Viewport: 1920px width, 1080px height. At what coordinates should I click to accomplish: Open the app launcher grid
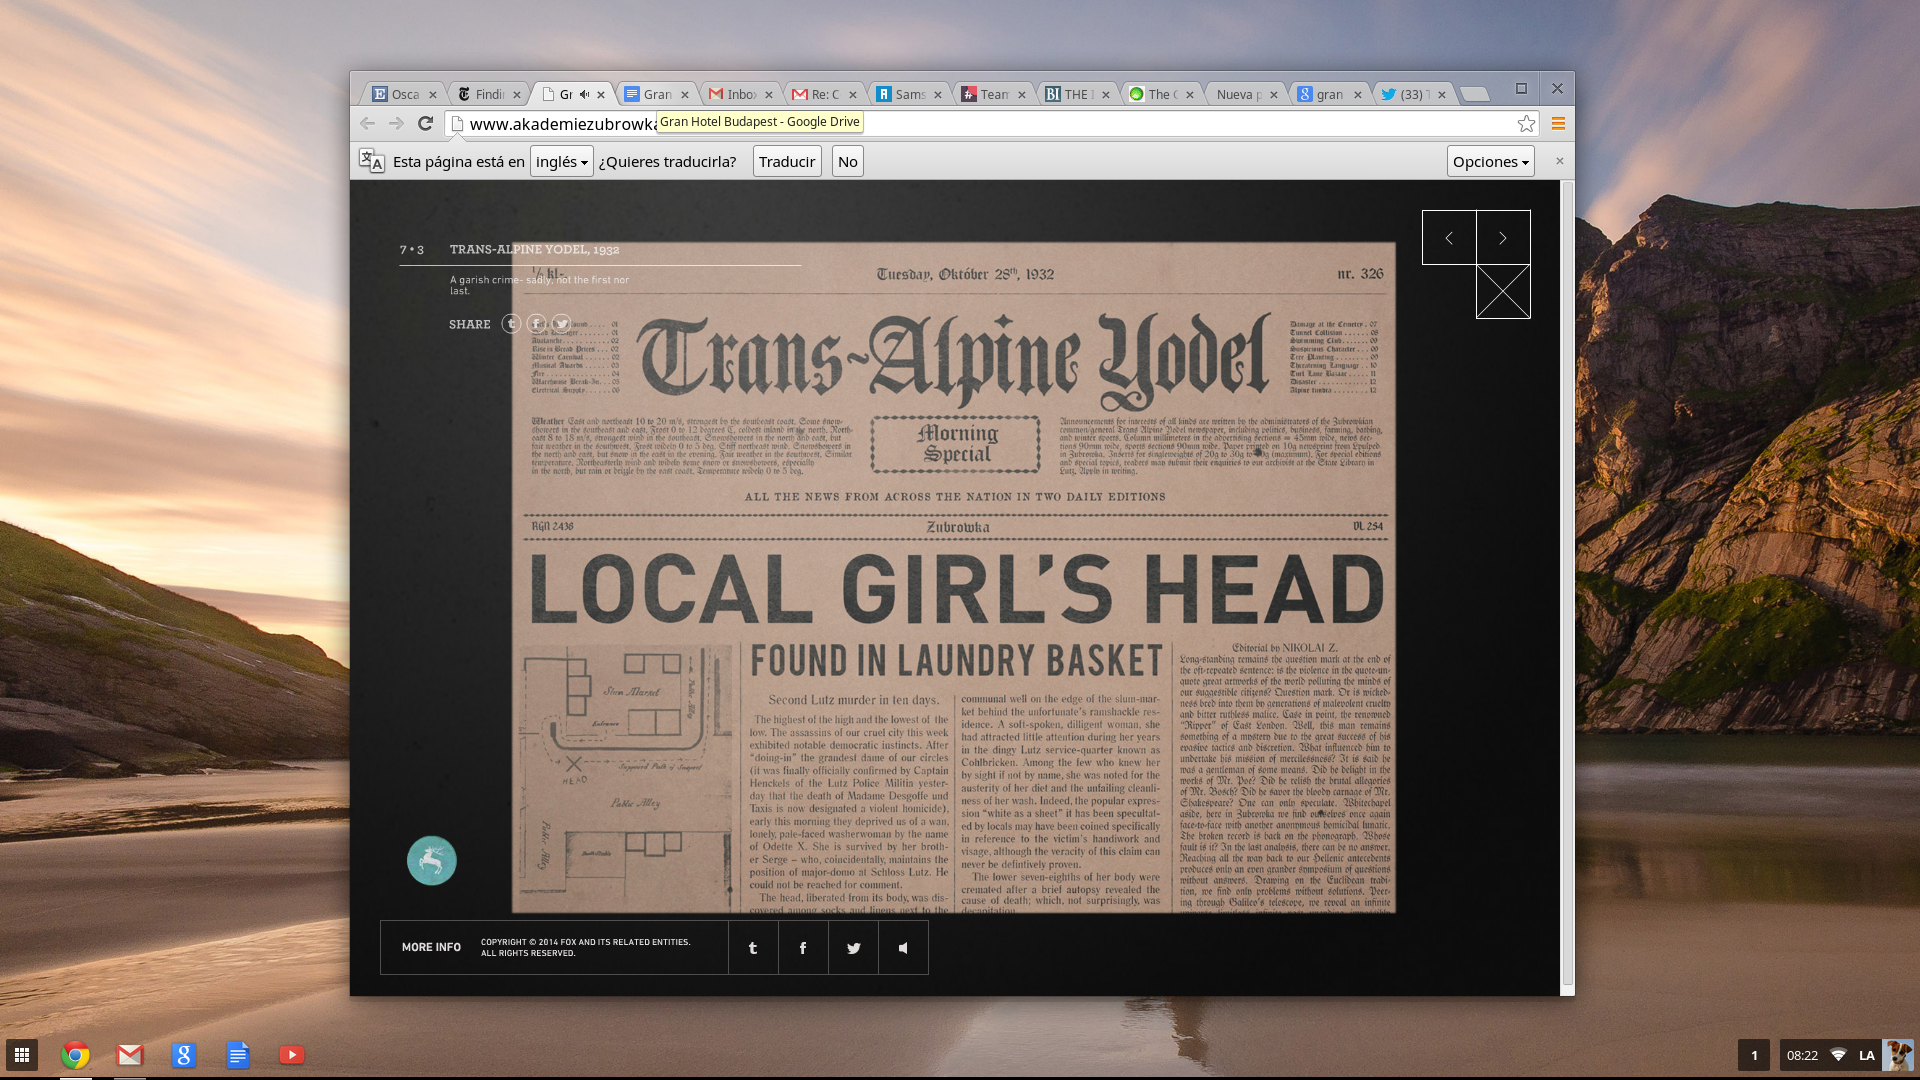[22, 1055]
